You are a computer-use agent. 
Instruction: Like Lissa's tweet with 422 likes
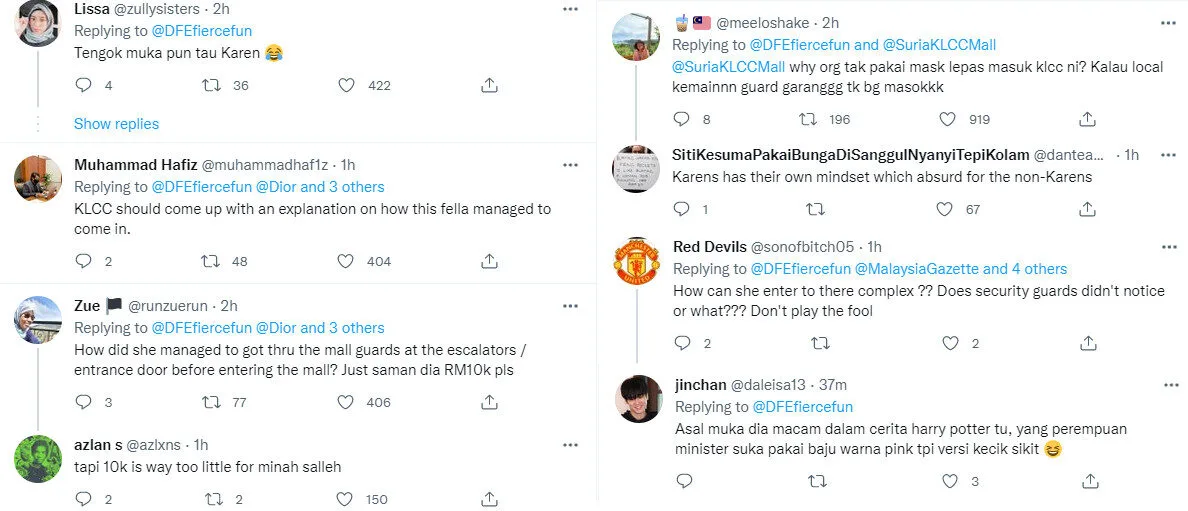[x=346, y=86]
